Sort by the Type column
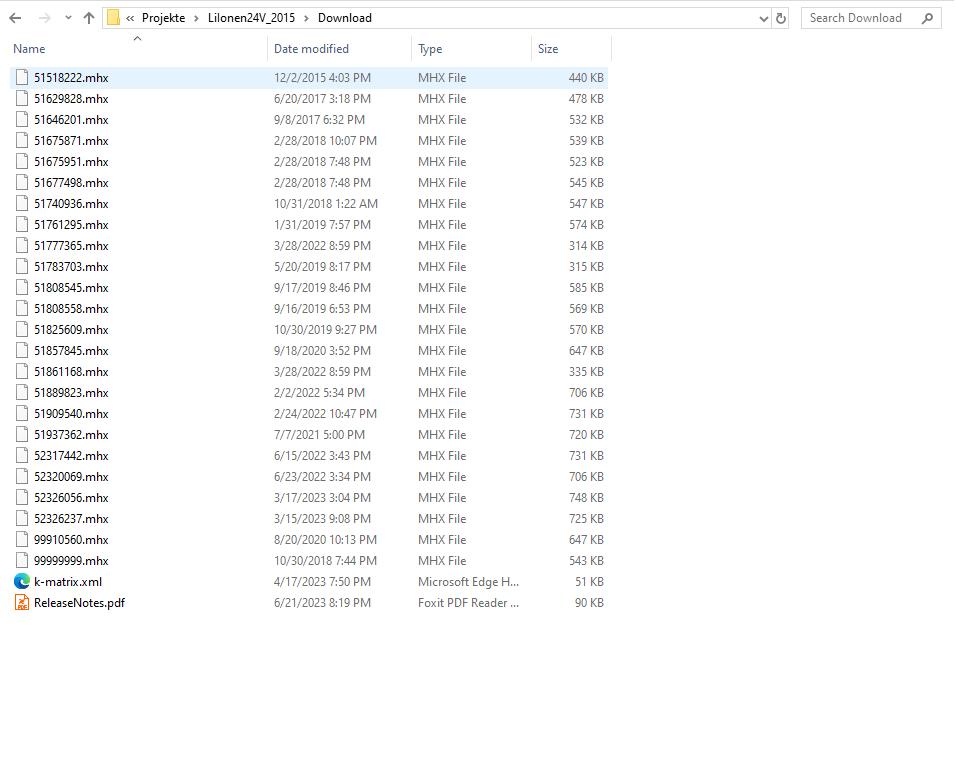 (x=430, y=49)
